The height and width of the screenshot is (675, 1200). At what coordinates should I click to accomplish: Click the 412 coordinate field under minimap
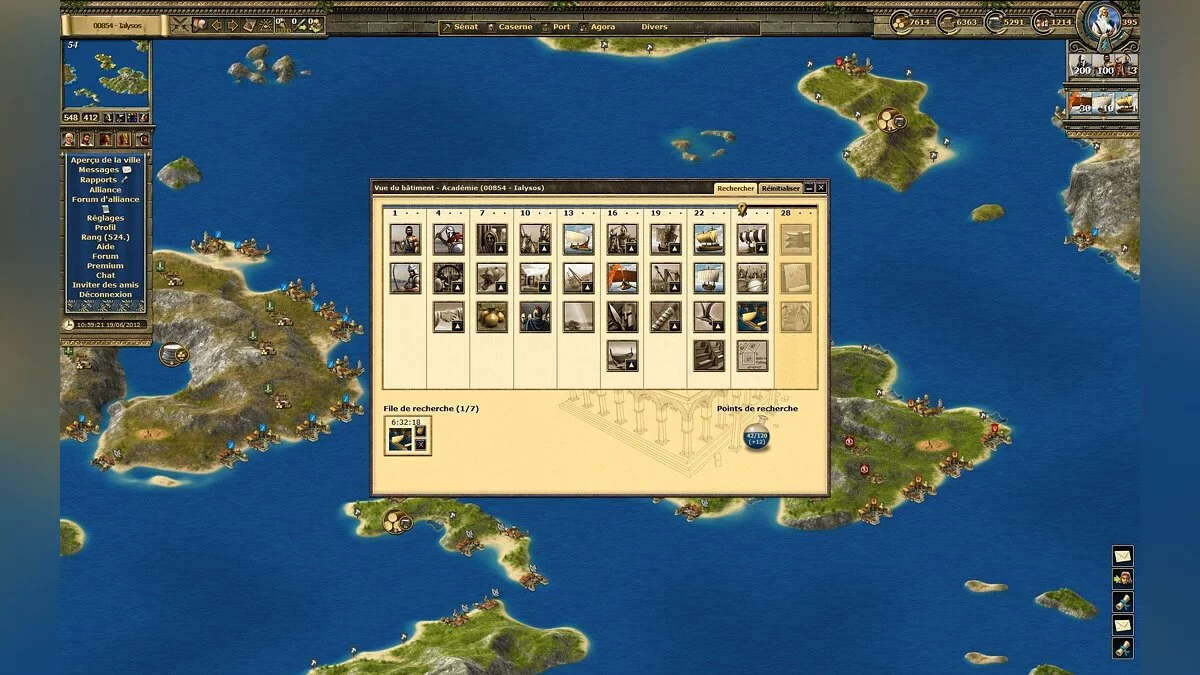89,118
